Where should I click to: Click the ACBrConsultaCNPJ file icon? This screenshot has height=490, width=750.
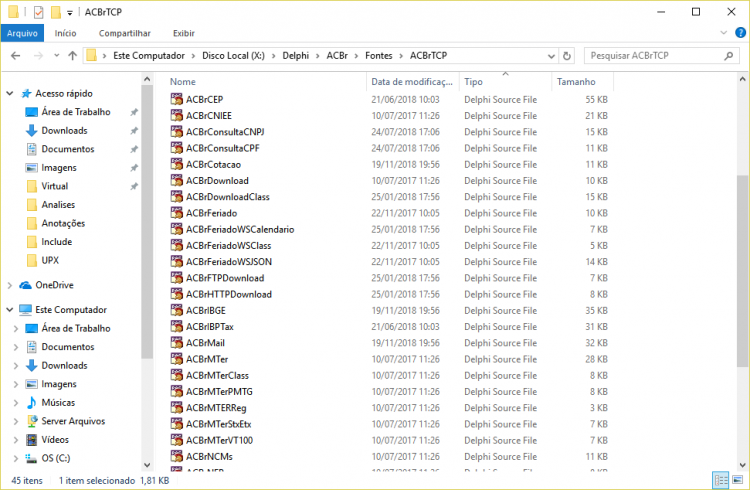click(176, 132)
